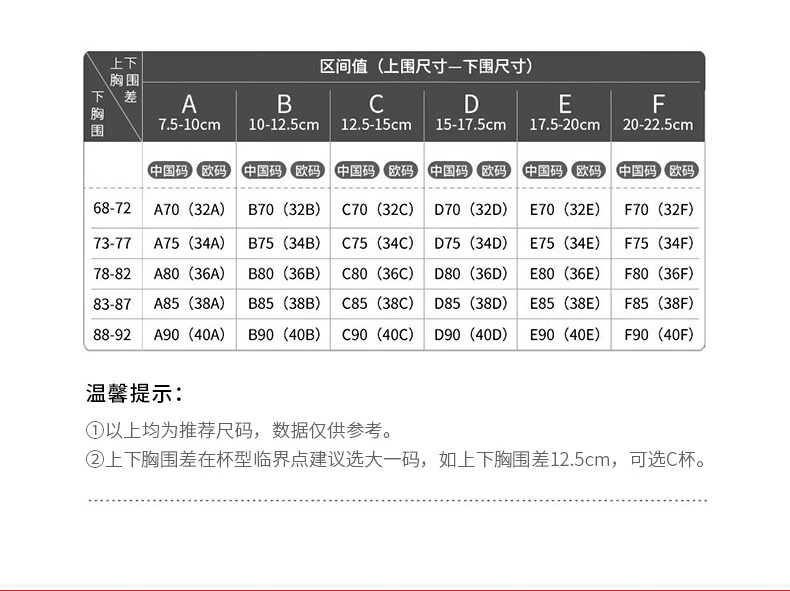Click the A70 (32A) size cell
Viewport: 790px width, 591px height.
coord(189,209)
